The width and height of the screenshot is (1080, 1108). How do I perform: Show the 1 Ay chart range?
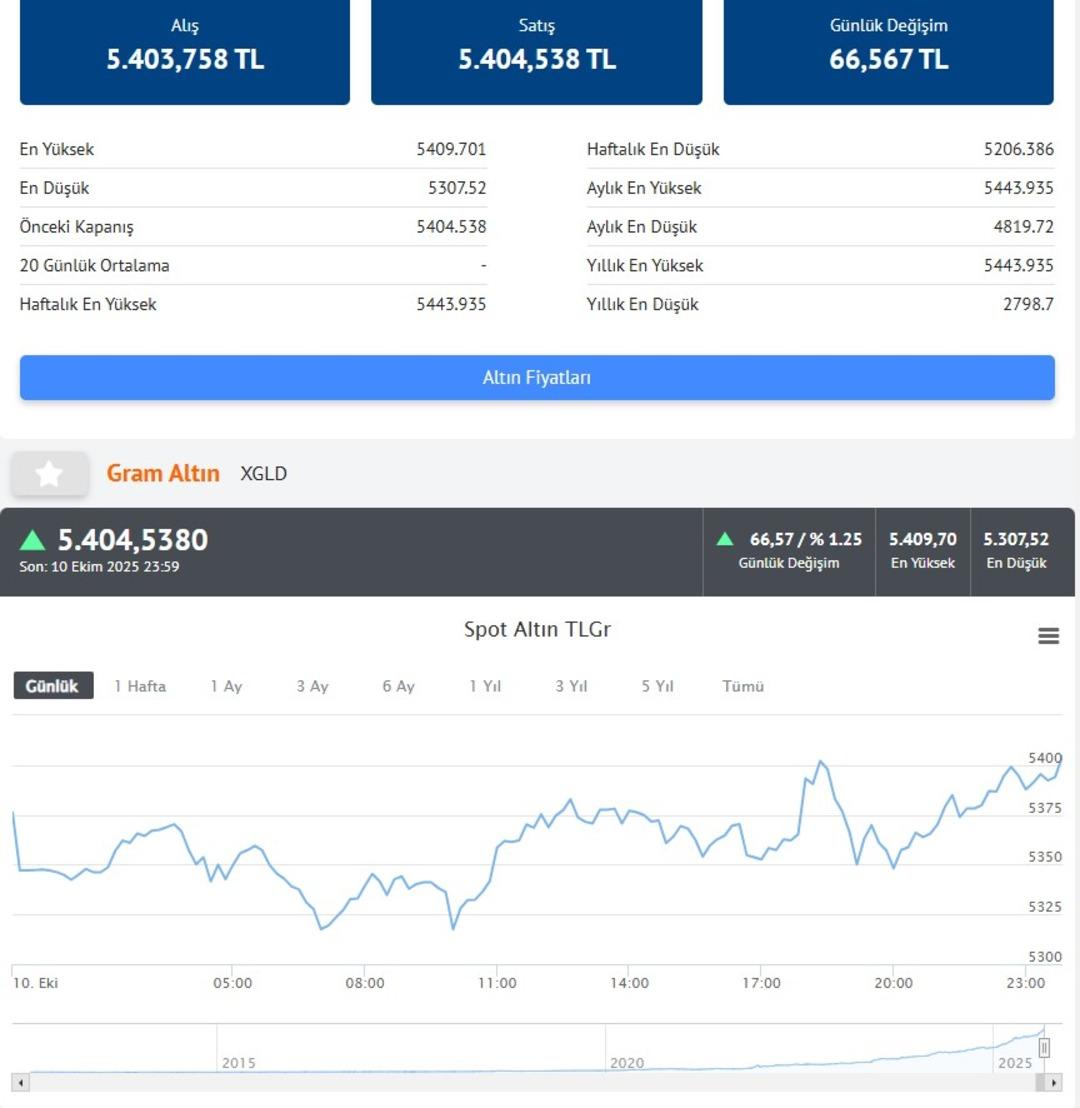226,686
